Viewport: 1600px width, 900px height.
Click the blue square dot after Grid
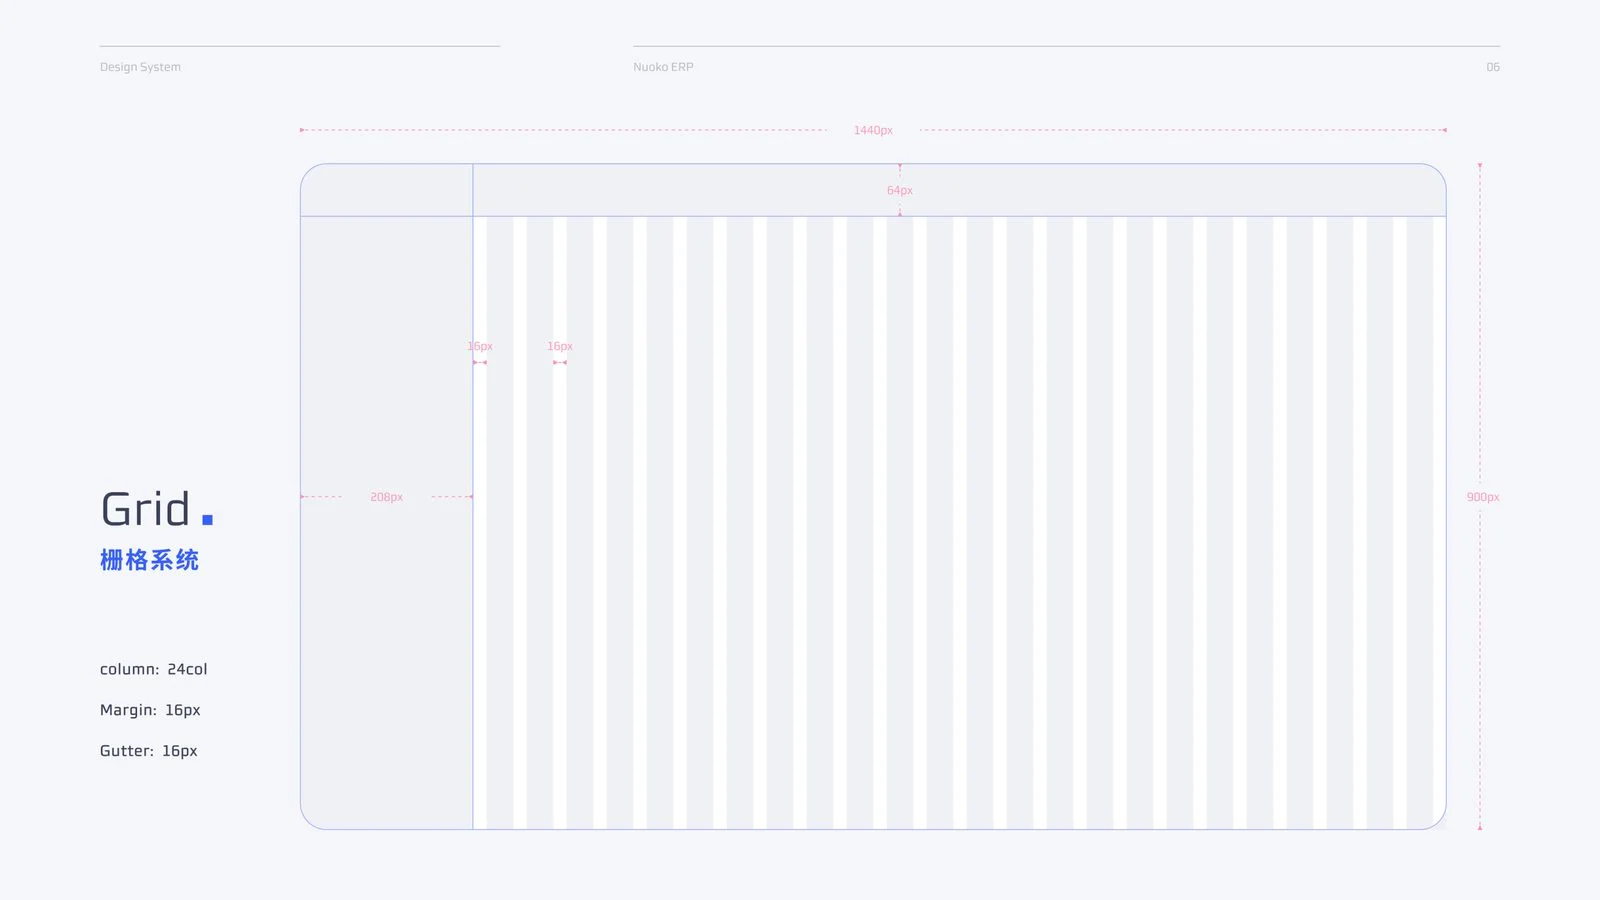(208, 520)
